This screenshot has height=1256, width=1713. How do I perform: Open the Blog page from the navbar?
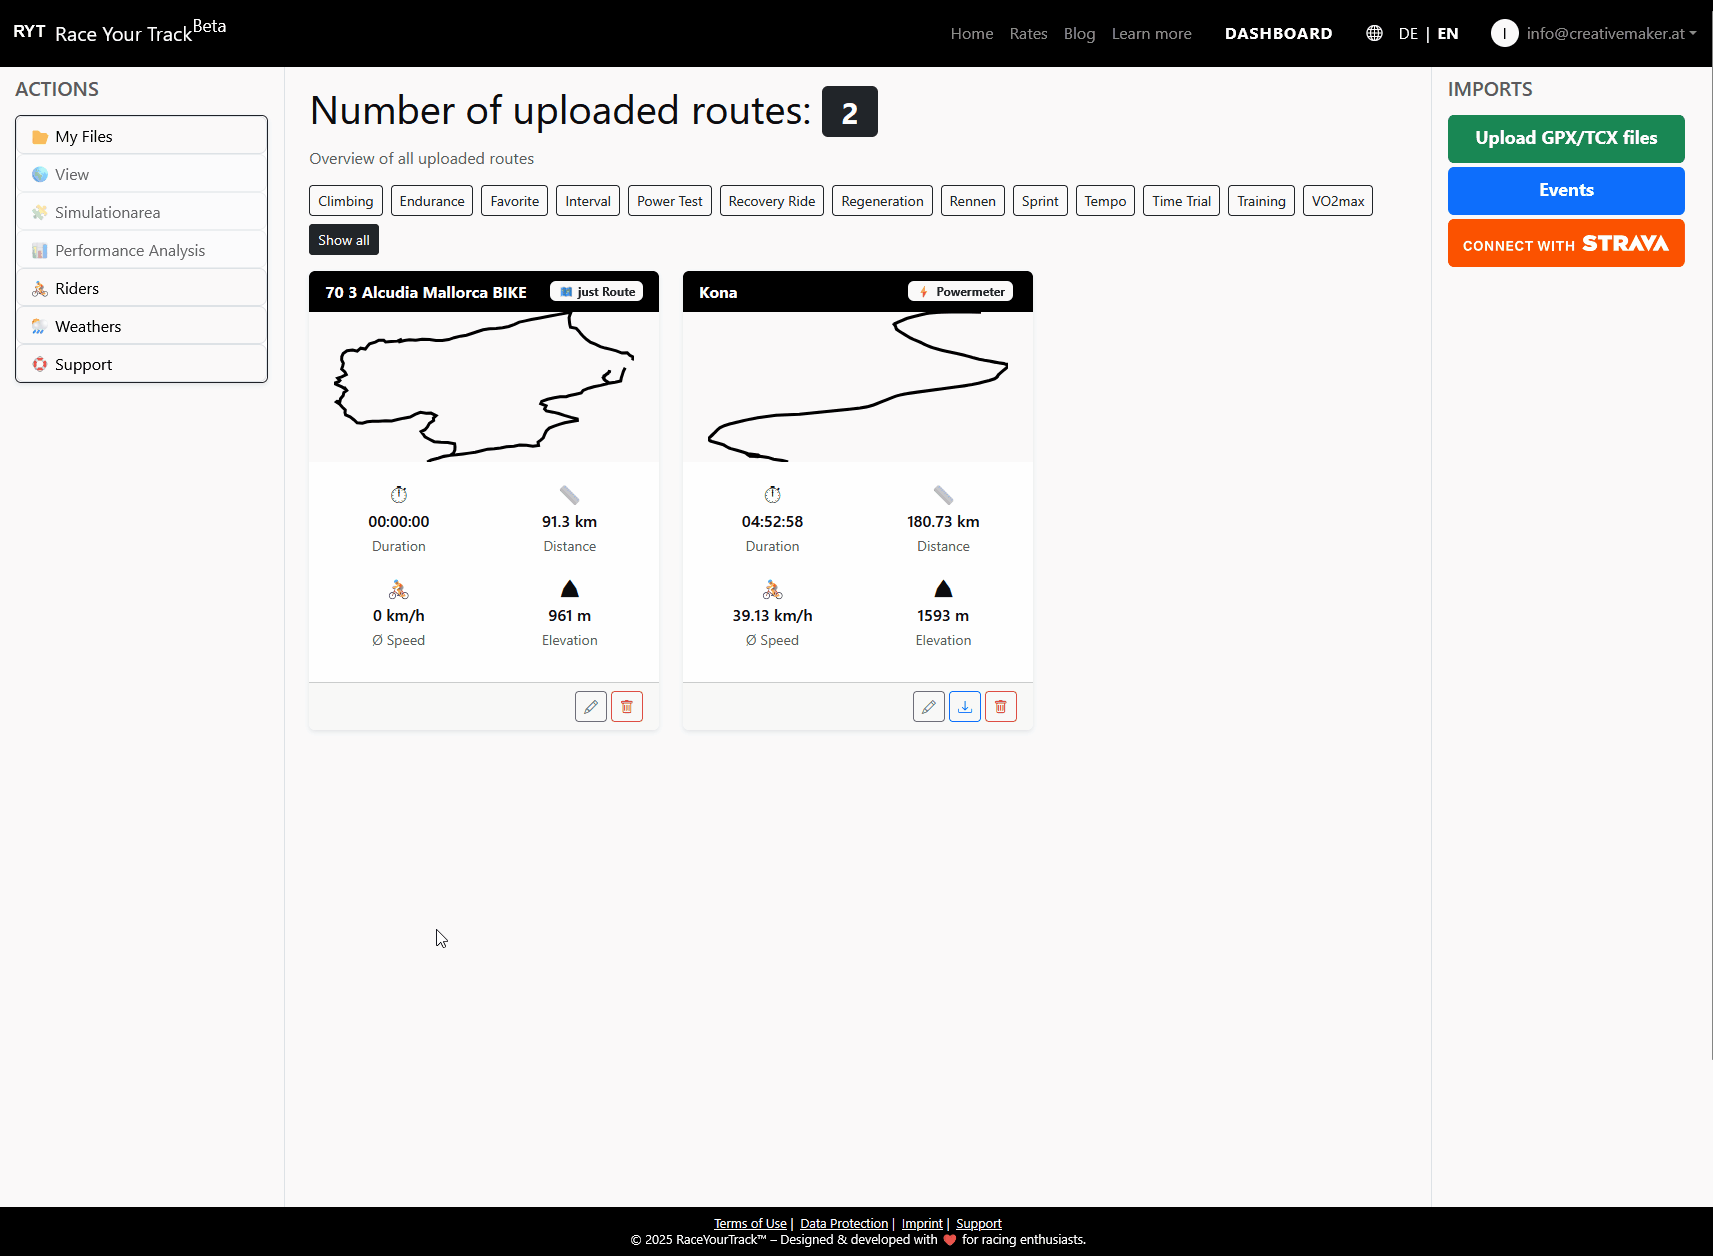[x=1079, y=33]
